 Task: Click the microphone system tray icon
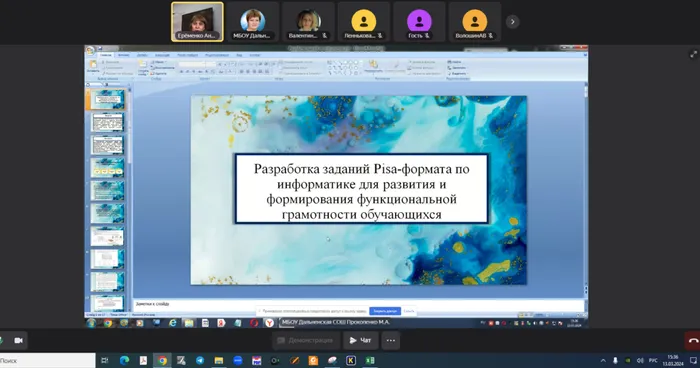pos(615,360)
